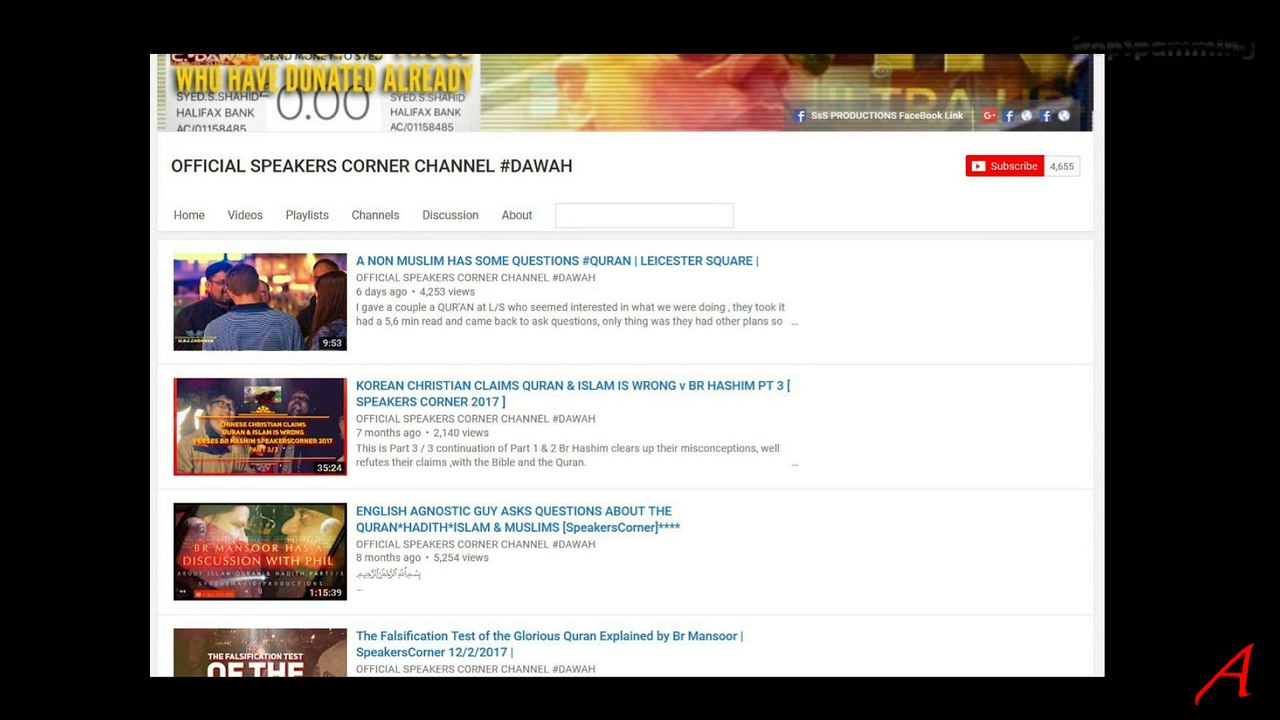The width and height of the screenshot is (1280, 720).
Task: Open the Google+ icon in the channel banner
Action: (989, 116)
